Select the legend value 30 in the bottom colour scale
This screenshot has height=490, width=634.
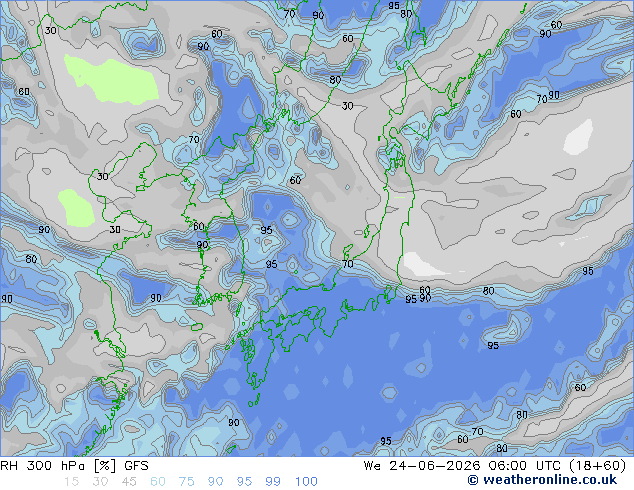(x=100, y=482)
